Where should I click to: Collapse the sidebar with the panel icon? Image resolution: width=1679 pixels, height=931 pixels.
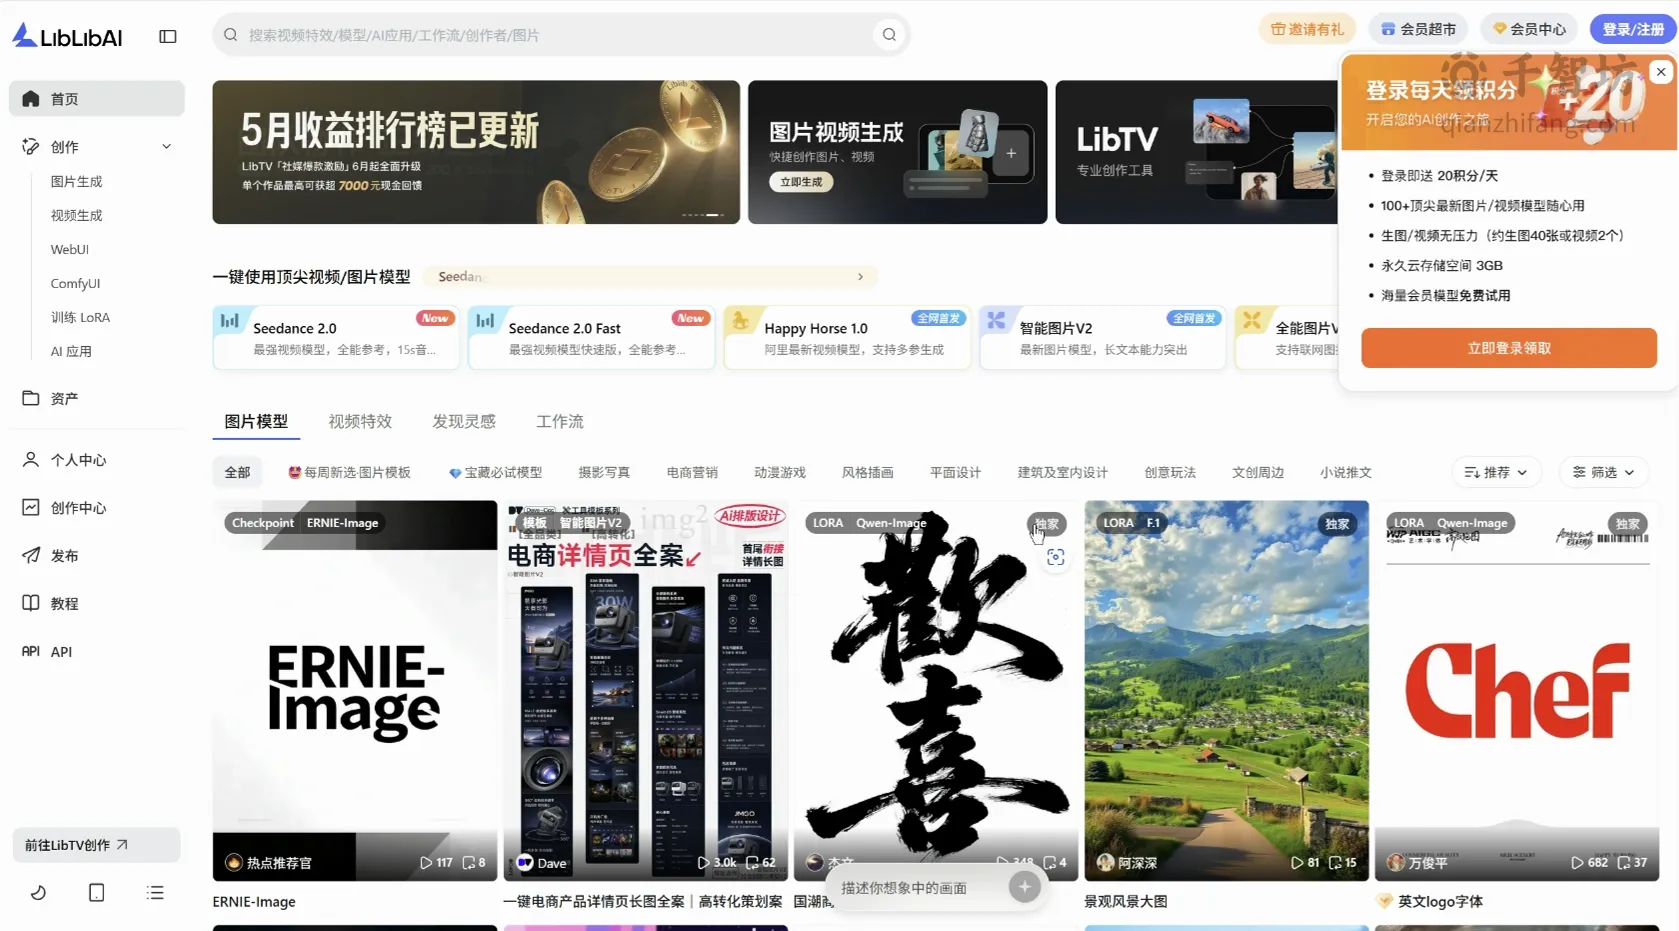click(168, 36)
